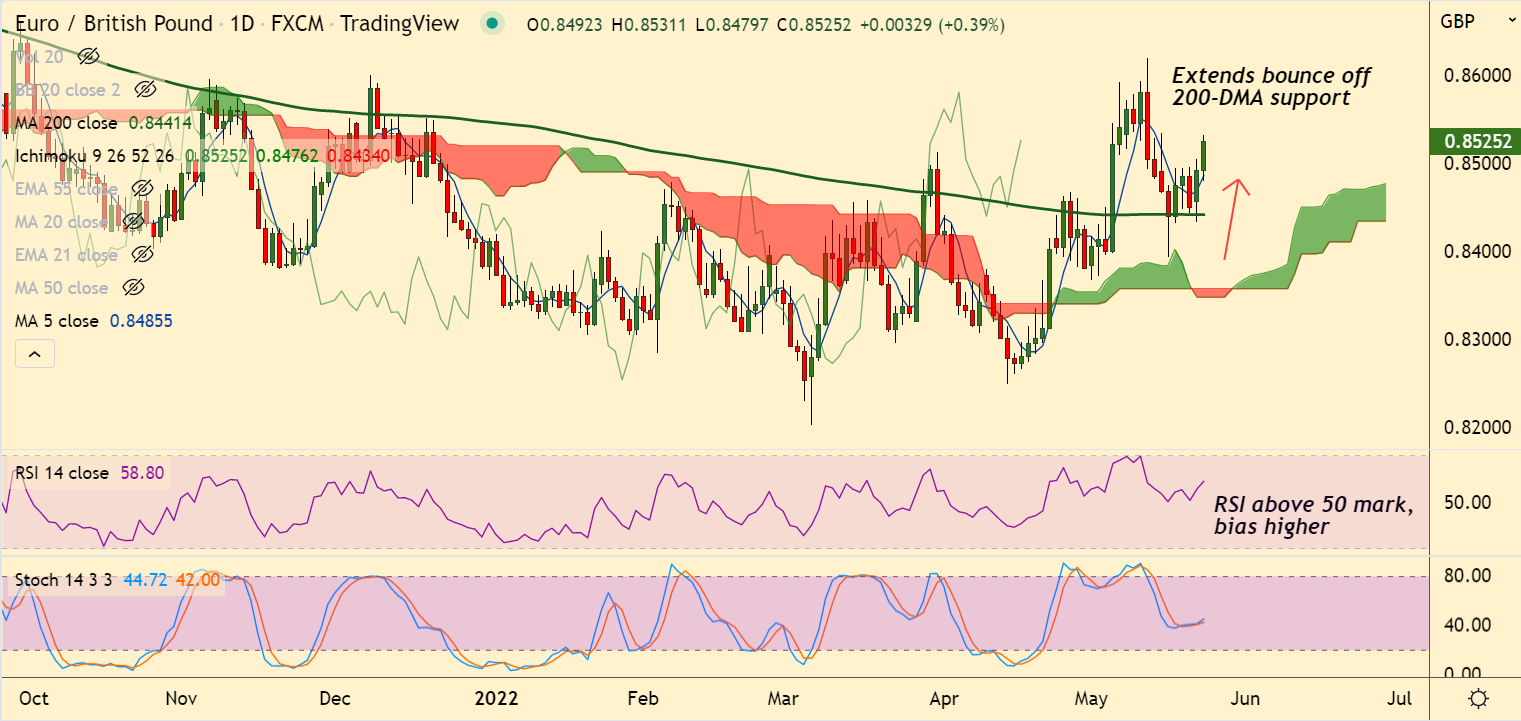Click the Nov label on time axis
Viewport: 1521px width, 721px height.
pyautogui.click(x=181, y=697)
